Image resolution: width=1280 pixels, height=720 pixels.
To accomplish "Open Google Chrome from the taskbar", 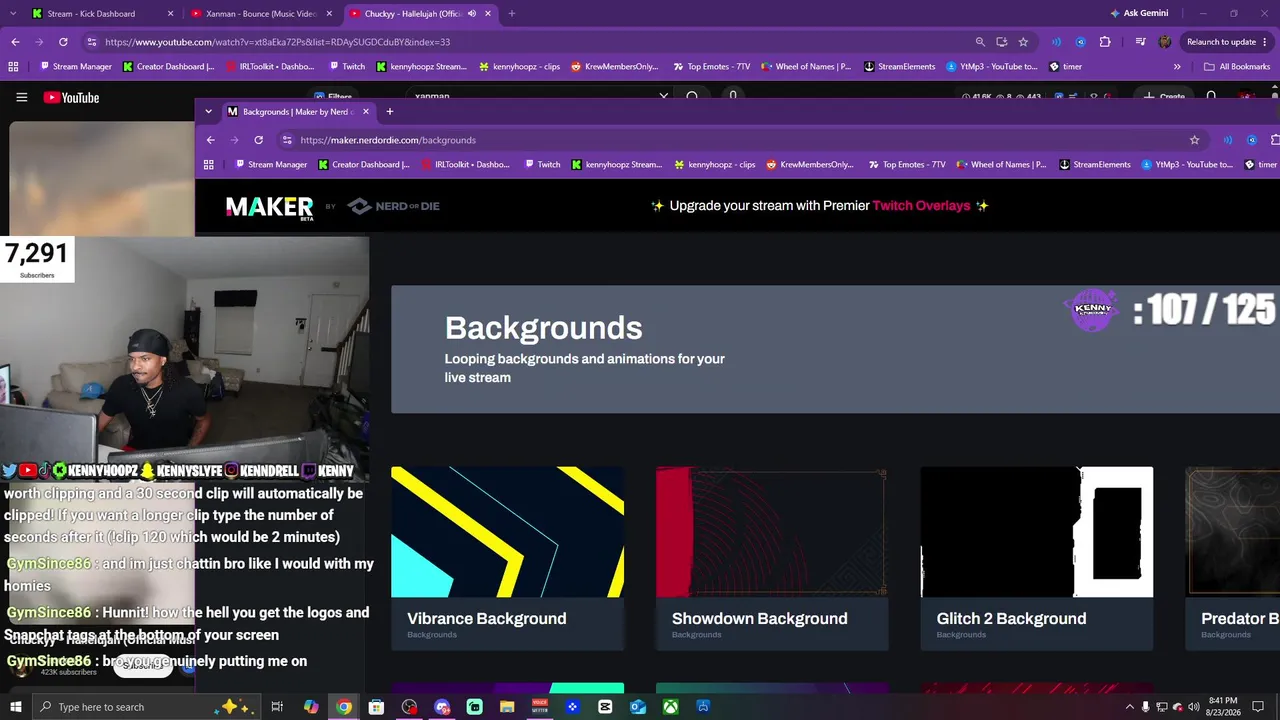I will [344, 707].
